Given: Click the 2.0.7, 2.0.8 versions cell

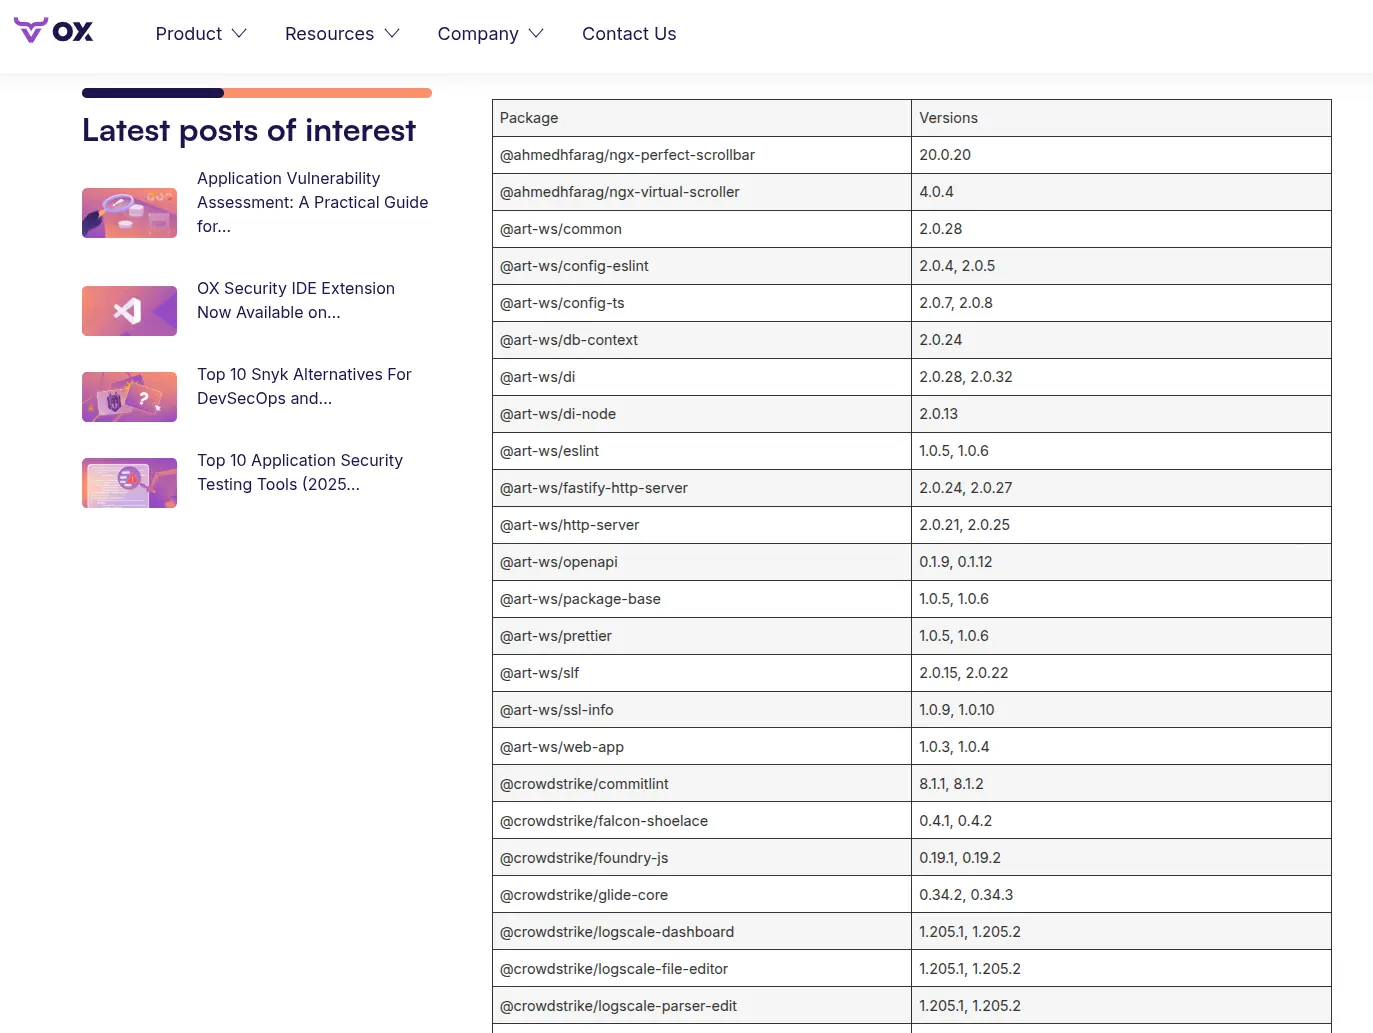Looking at the screenshot, I should pyautogui.click(x=1121, y=303).
